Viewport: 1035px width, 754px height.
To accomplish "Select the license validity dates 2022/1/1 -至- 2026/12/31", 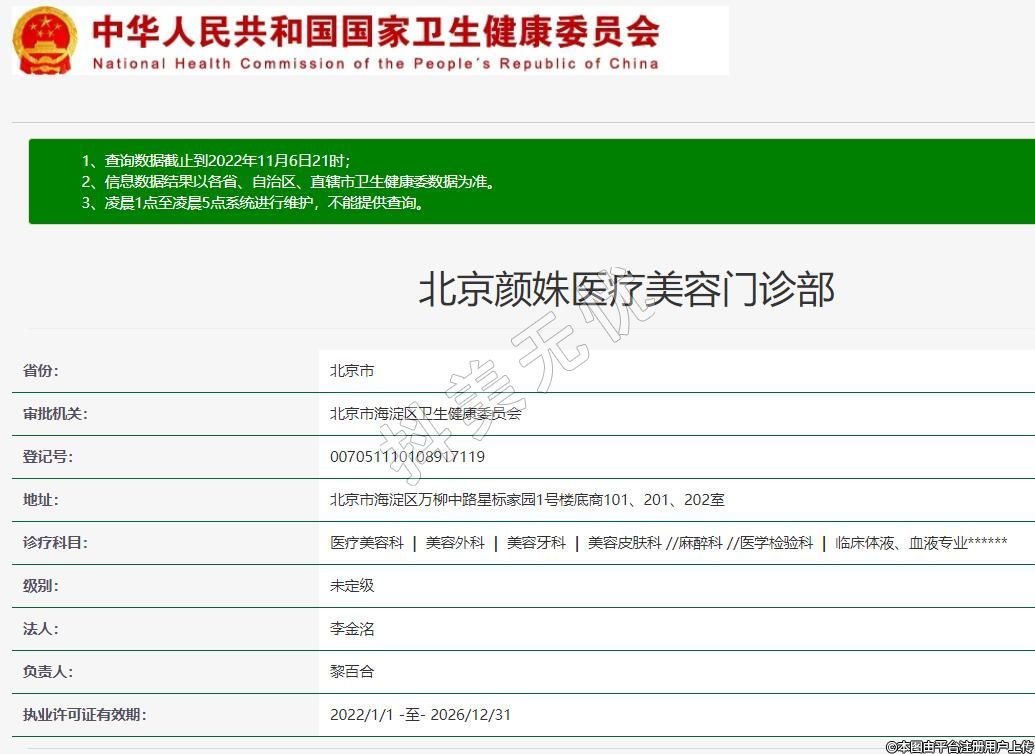I will click(420, 715).
